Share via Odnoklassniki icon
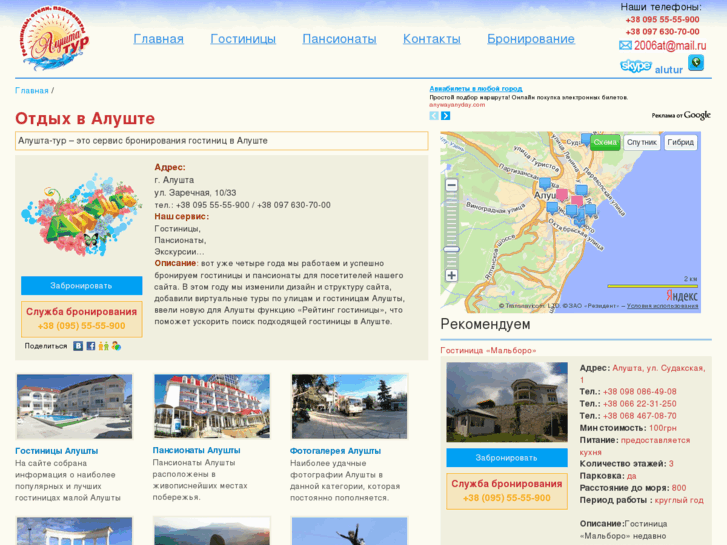The height and width of the screenshot is (545, 727). click(x=103, y=346)
